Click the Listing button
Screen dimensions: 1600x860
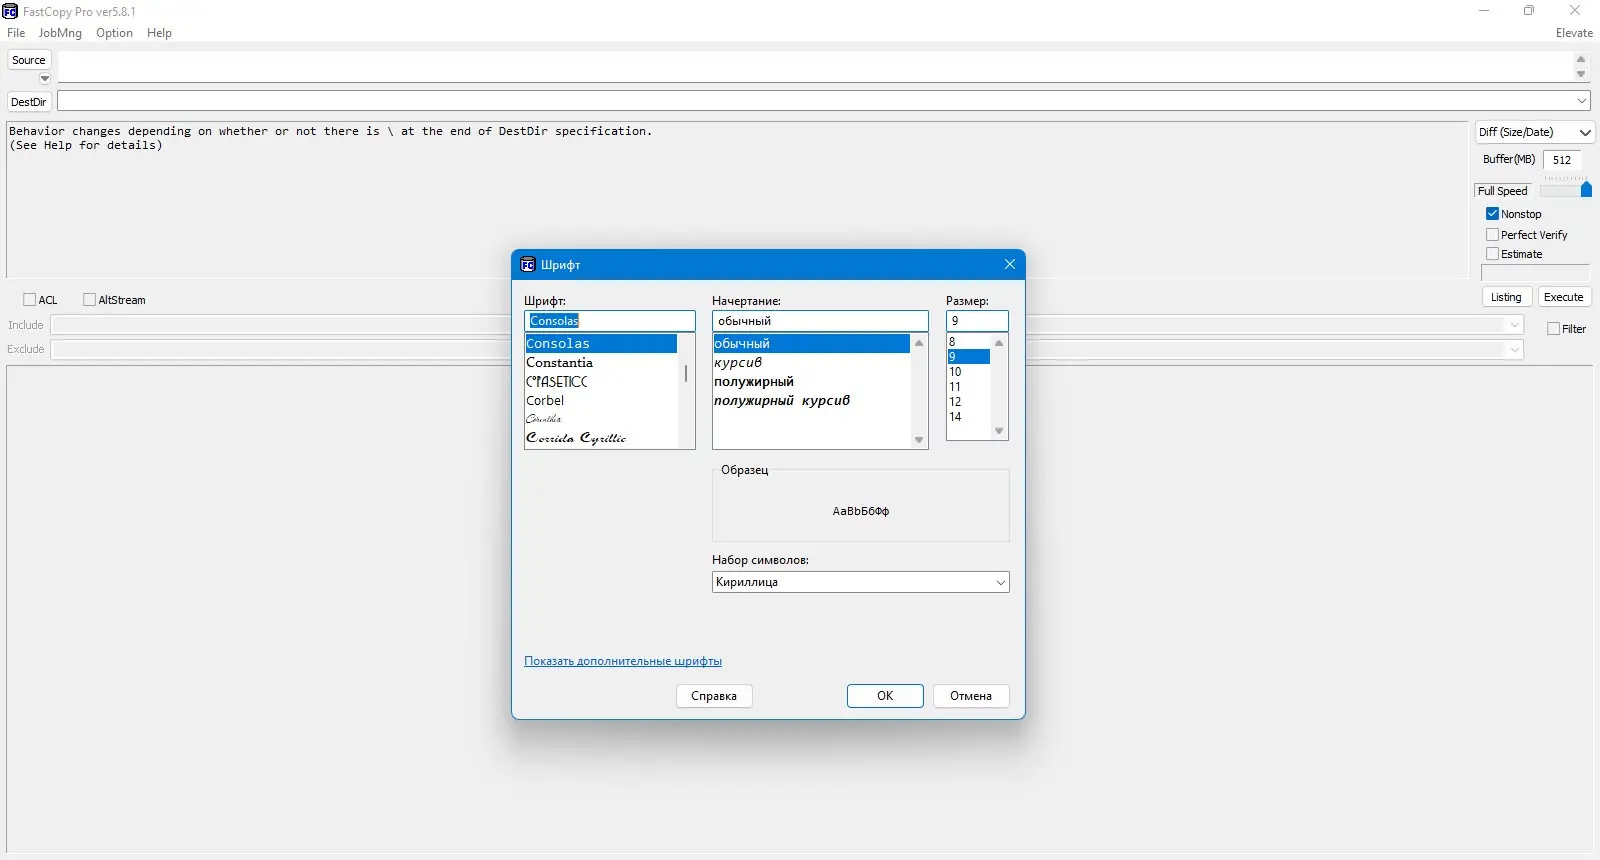pyautogui.click(x=1506, y=297)
